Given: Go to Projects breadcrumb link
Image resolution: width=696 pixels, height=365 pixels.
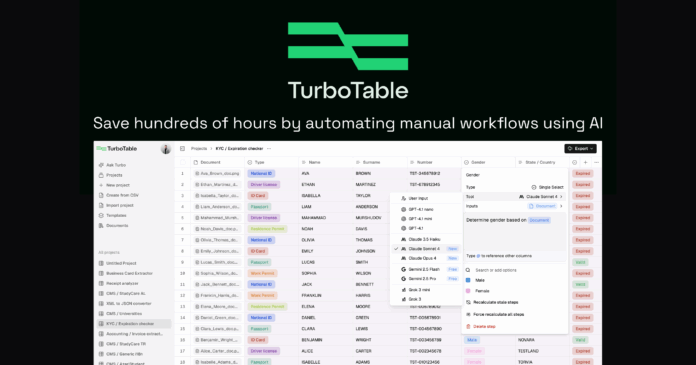Looking at the screenshot, I should click(199, 149).
